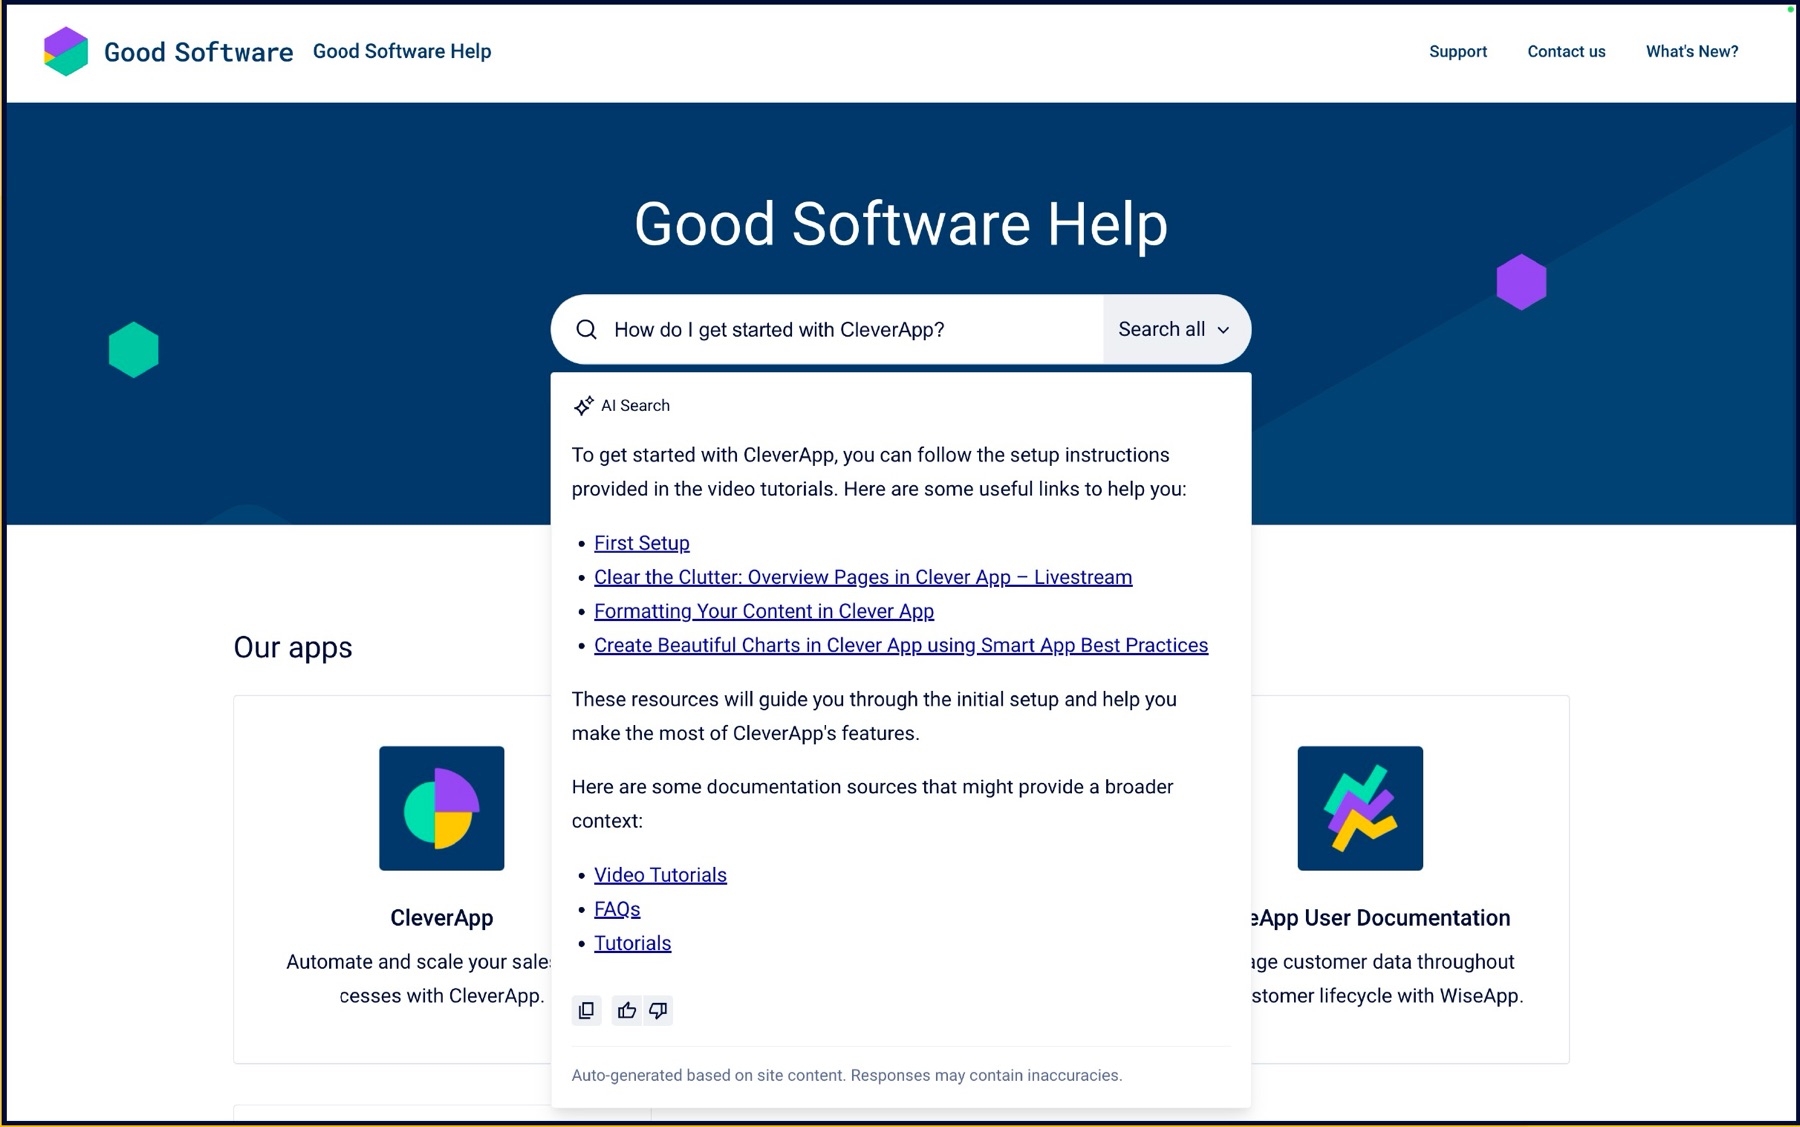This screenshot has width=1800, height=1127.
Task: Give thumbs up to the AI answer
Action: click(x=627, y=1010)
